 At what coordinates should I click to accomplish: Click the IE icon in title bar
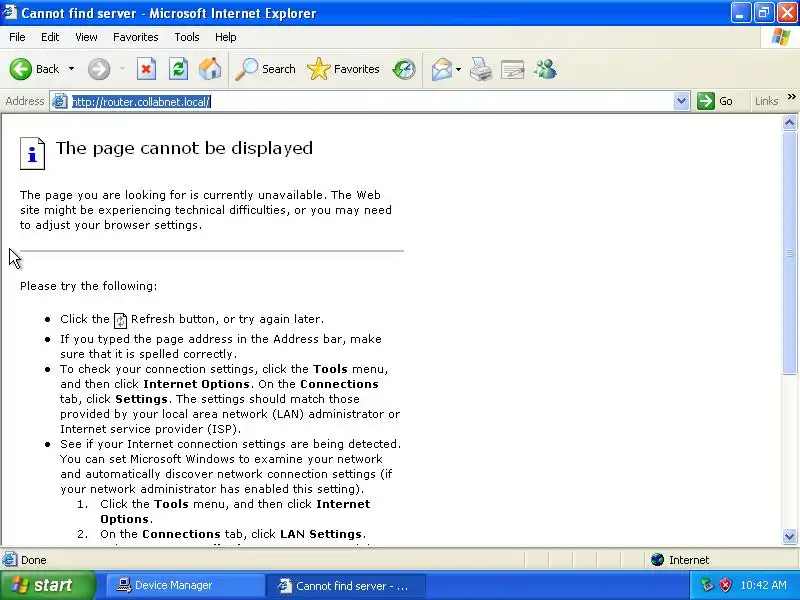pos(10,12)
